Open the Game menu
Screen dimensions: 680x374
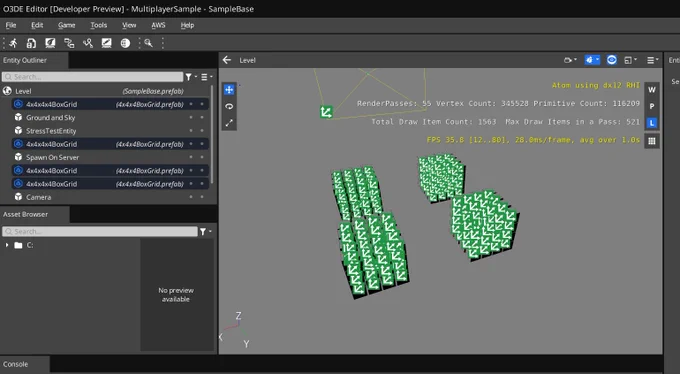coord(66,25)
